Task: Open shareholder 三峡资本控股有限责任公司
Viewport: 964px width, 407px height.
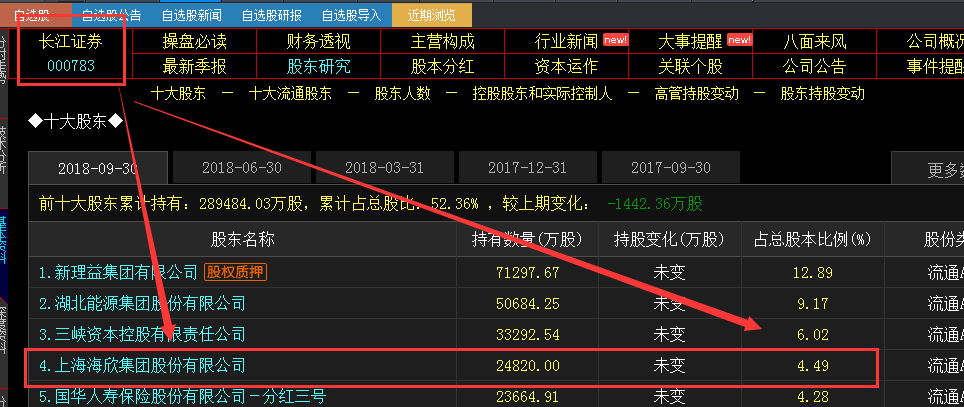Action: pyautogui.click(x=142, y=334)
